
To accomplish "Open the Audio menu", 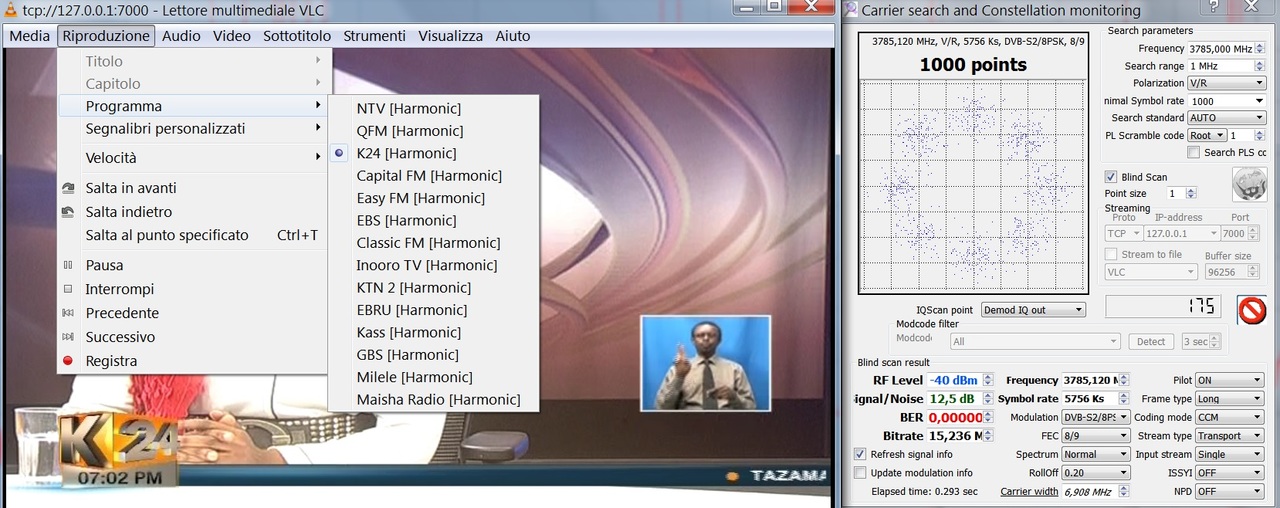I will coord(181,36).
